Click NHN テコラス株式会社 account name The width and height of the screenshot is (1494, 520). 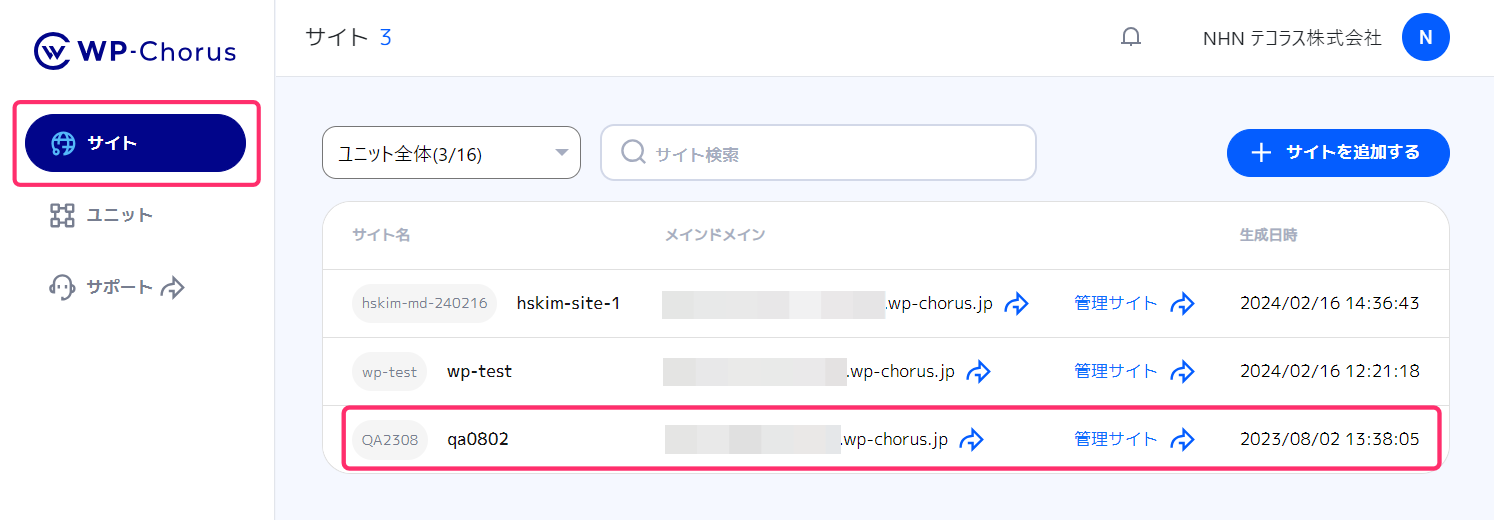tap(1292, 38)
